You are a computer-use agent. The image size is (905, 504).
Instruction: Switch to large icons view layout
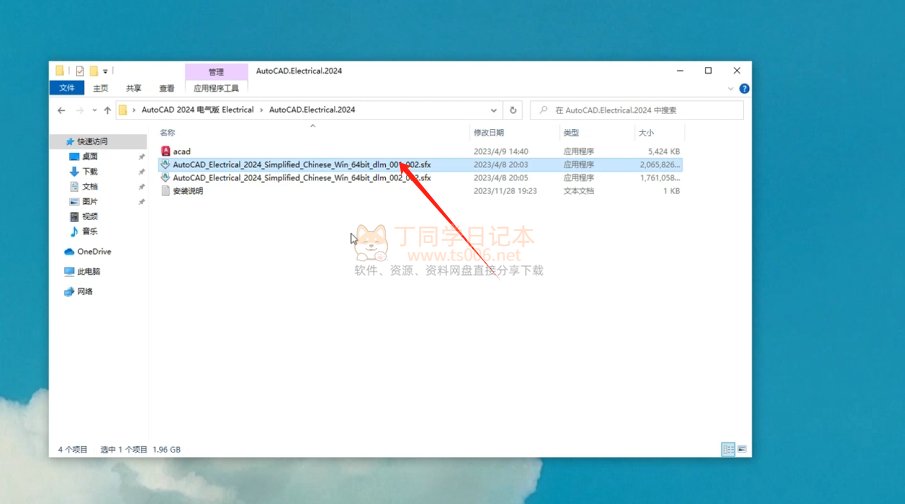[741, 450]
